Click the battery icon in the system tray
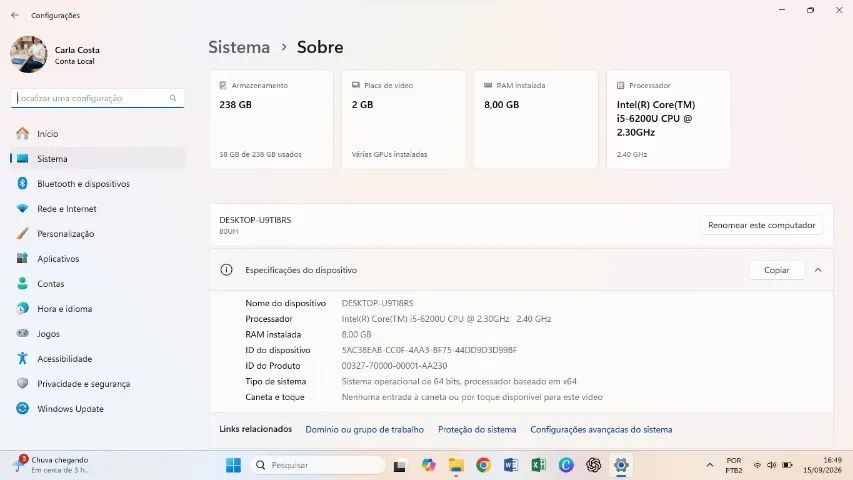Viewport: 853px width, 480px height. pos(787,465)
